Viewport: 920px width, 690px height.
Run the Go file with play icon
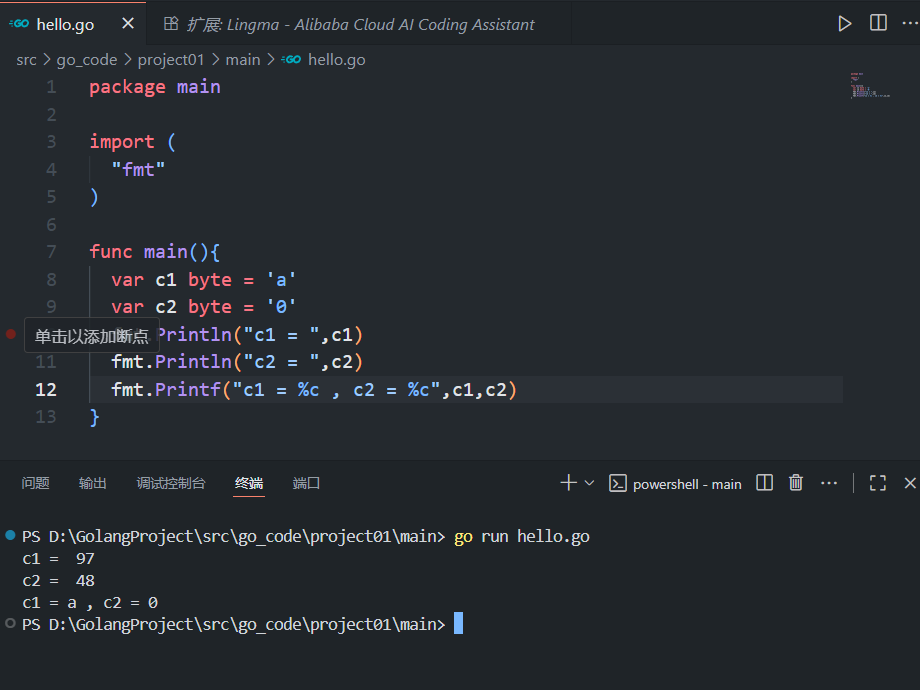(x=845, y=23)
